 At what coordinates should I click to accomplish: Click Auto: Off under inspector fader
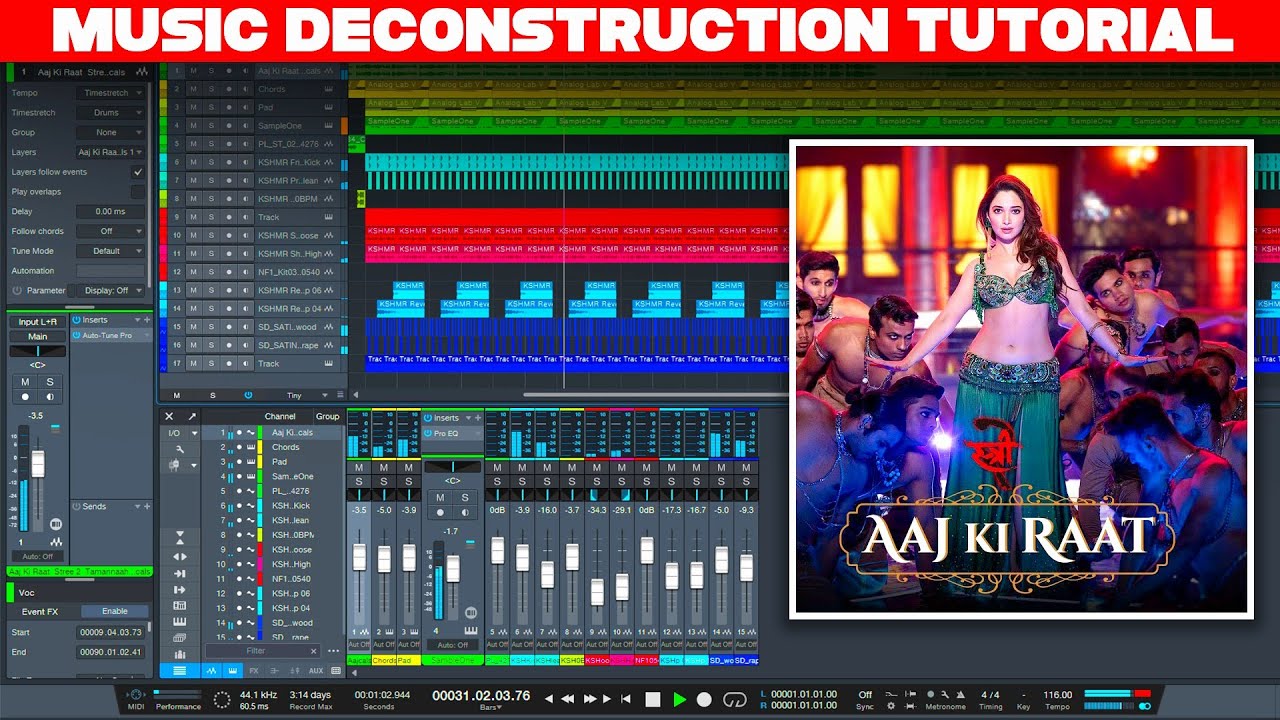[37, 556]
